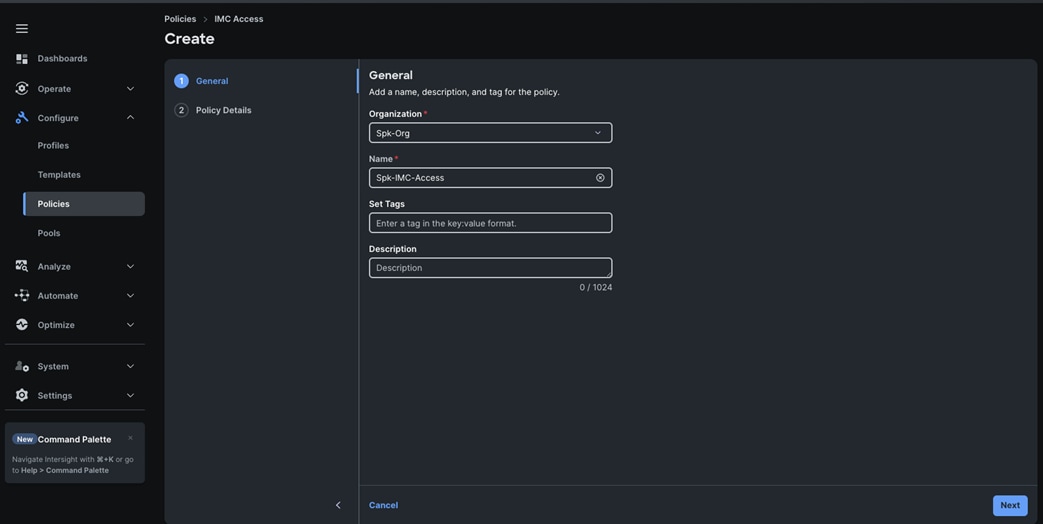The image size is (1043, 524).
Task: Click the New badge in Command Palette
Action: (25, 440)
